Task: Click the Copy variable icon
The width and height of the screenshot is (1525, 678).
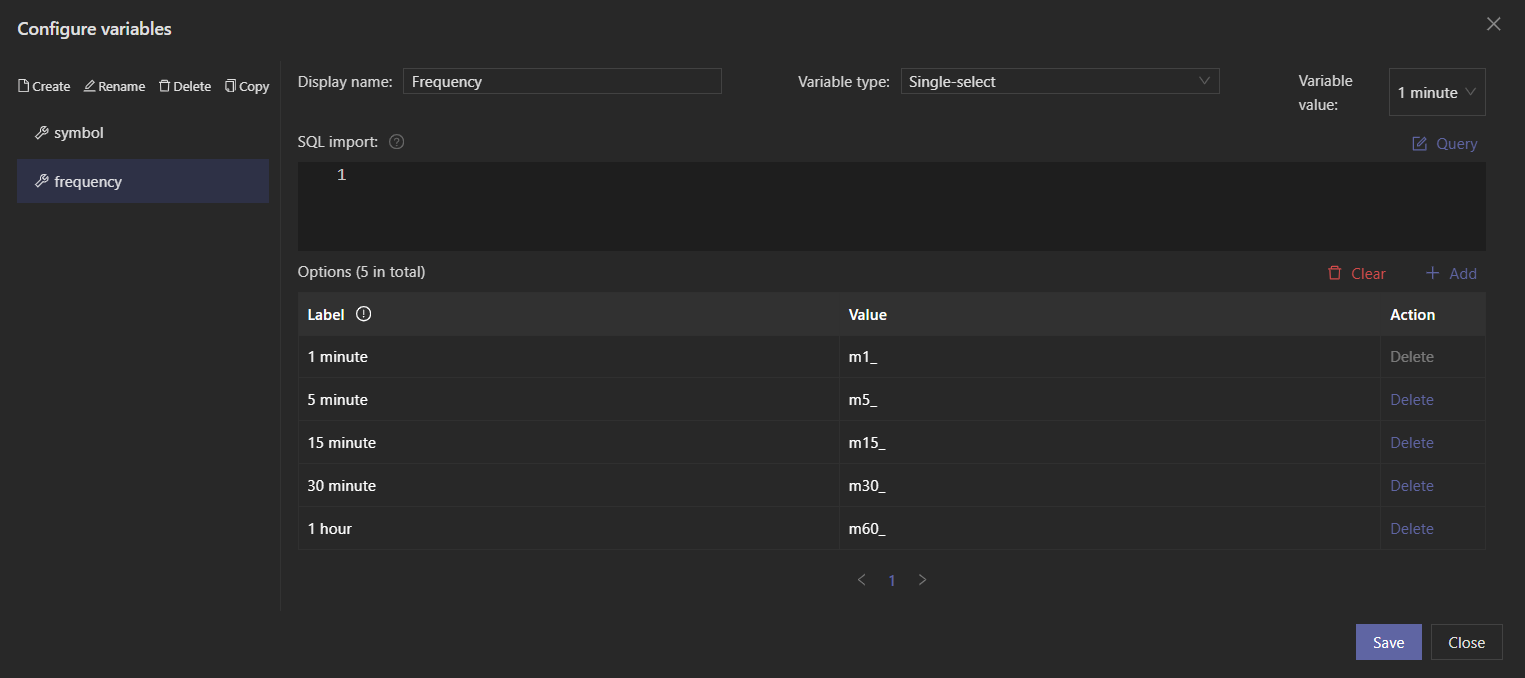Action: [231, 87]
